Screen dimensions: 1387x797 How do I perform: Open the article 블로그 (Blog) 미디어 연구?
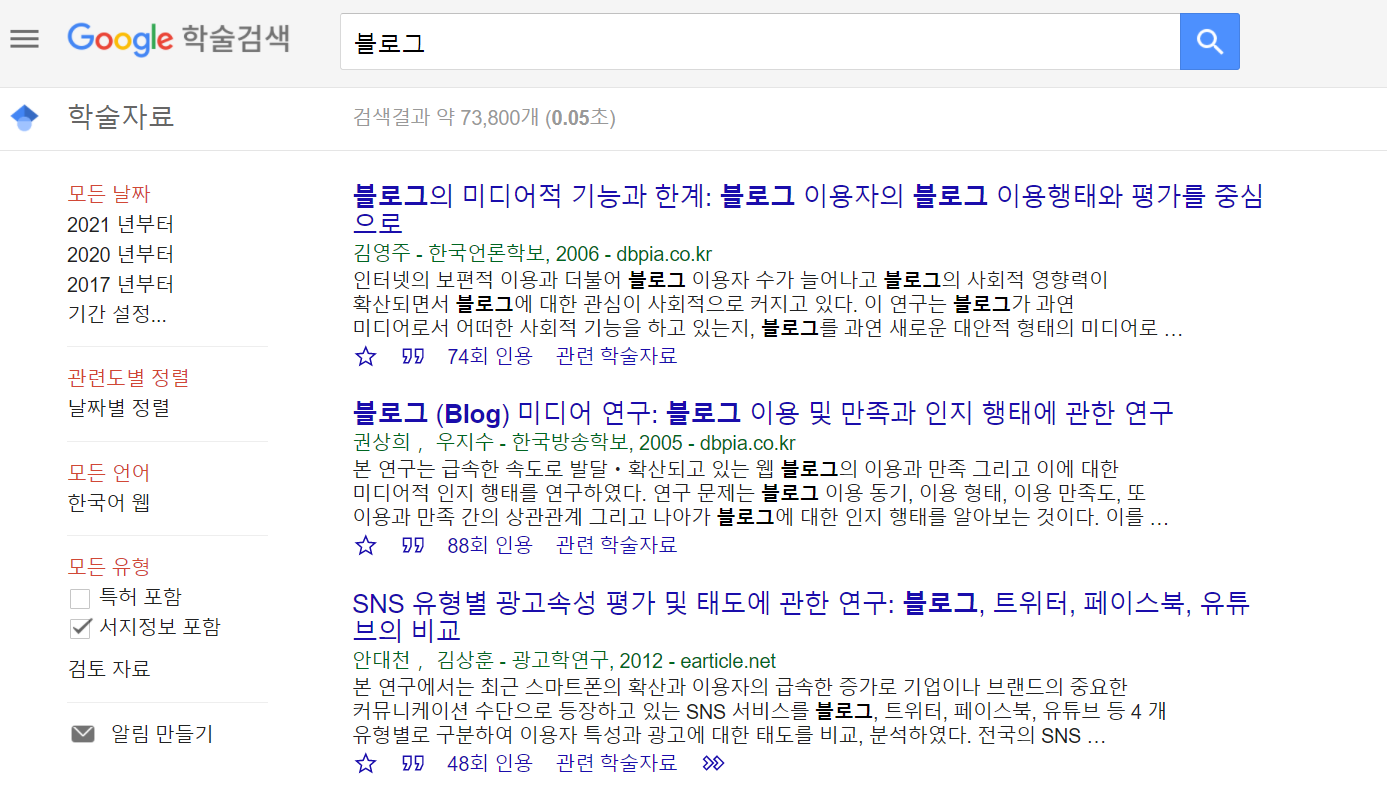763,412
